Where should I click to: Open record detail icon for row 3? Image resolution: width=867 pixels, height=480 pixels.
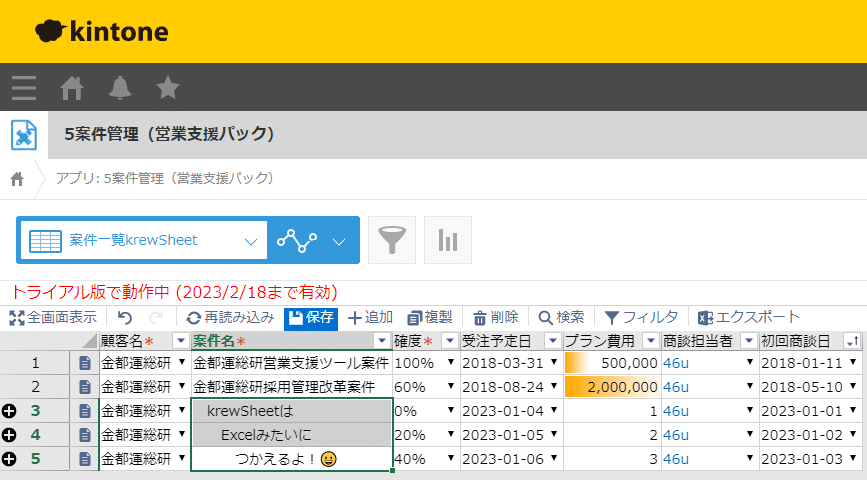click(85, 411)
